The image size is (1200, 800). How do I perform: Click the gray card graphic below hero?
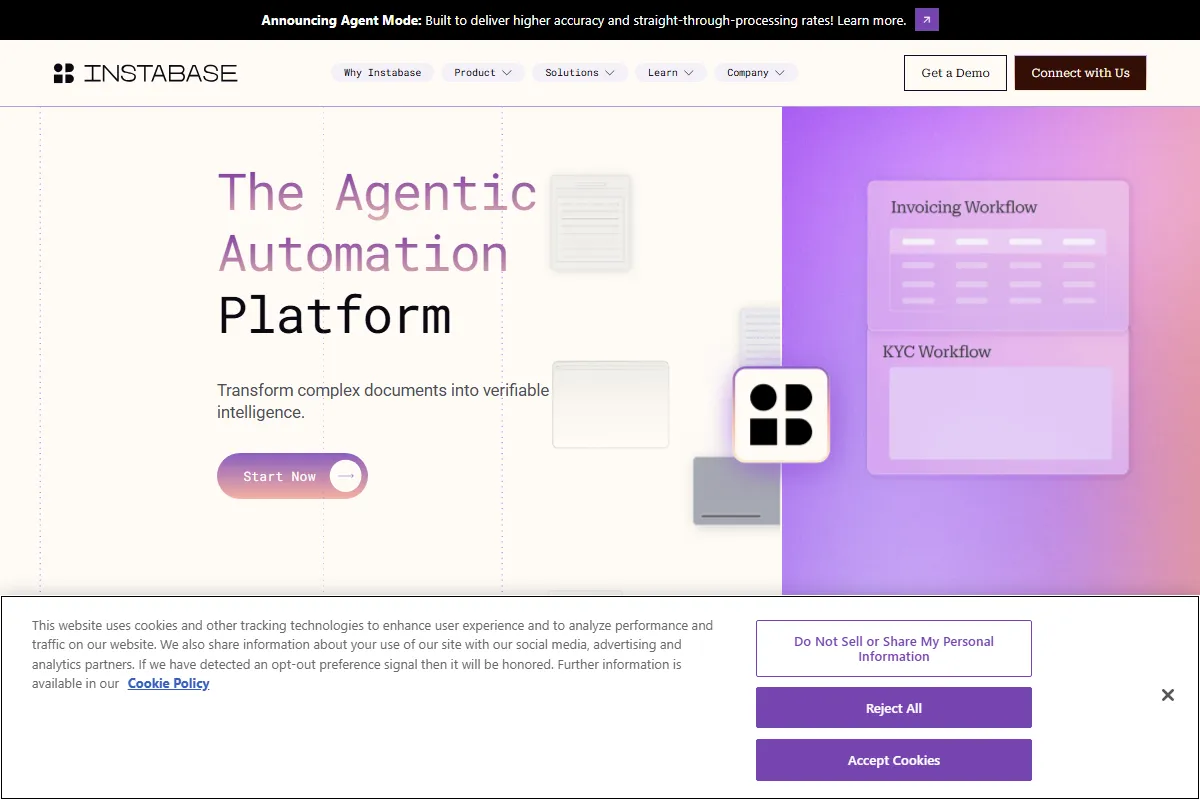[x=736, y=490]
